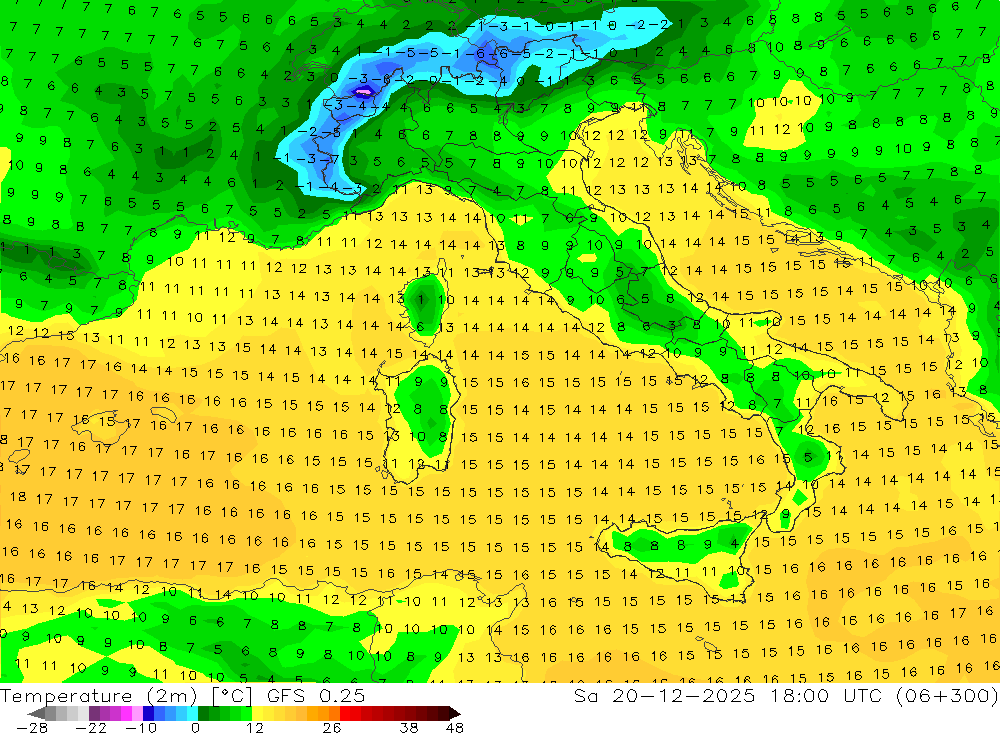Click the '(06+300)' forecast run label
Screen dimensions: 1000x733
947,695
